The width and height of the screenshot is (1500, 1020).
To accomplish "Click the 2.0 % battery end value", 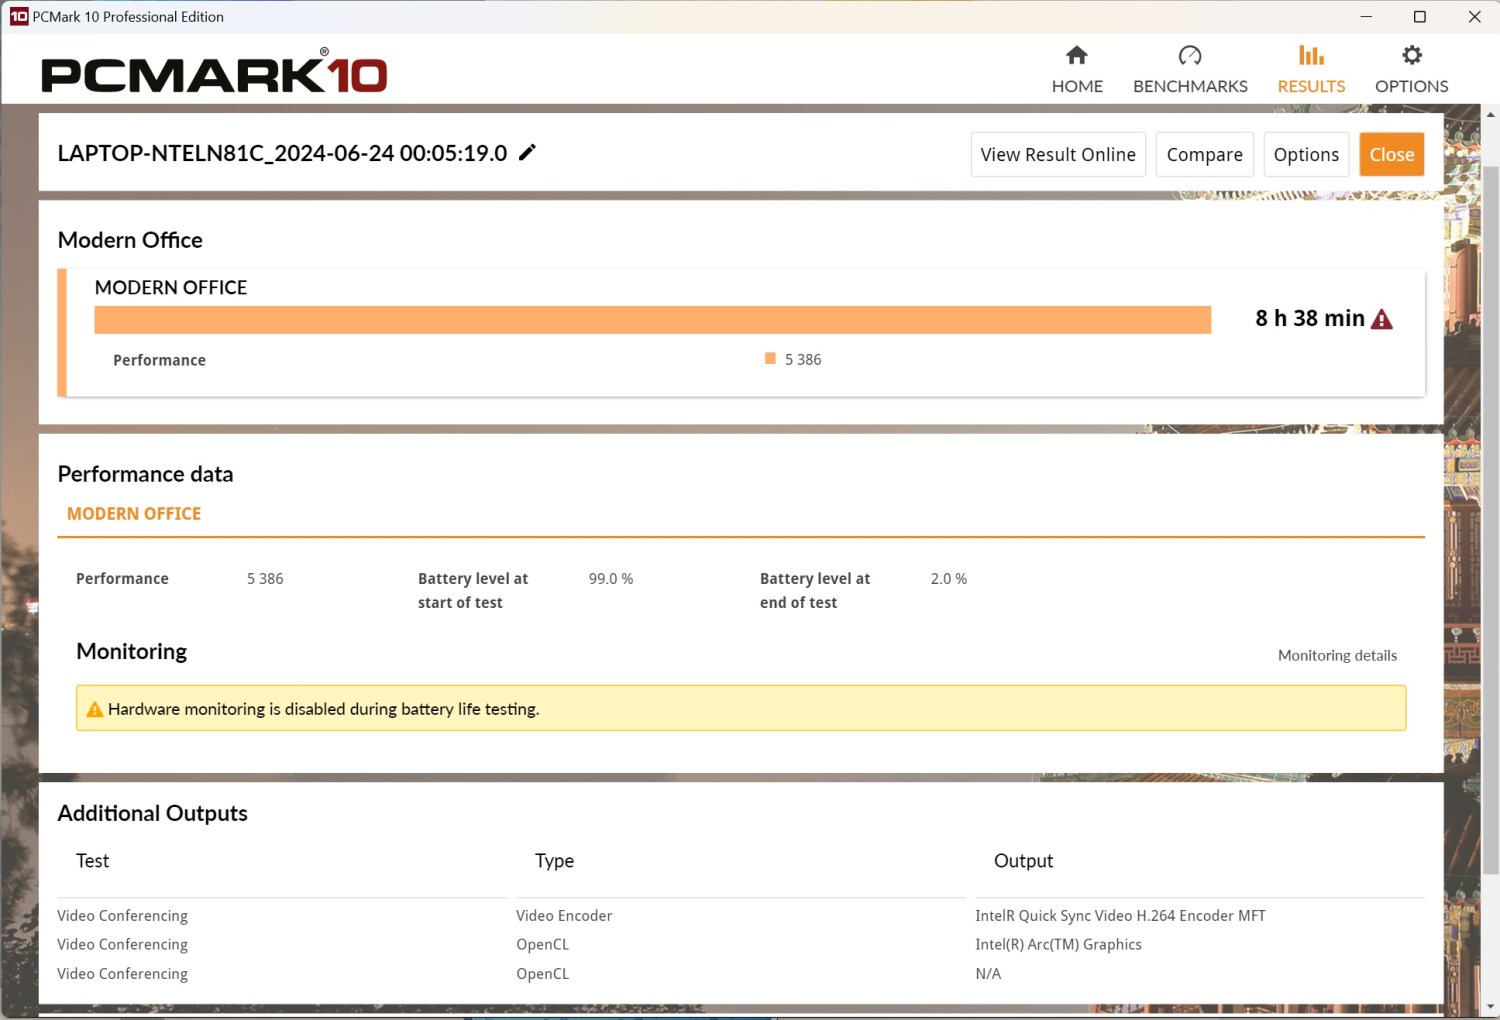I will [949, 578].
